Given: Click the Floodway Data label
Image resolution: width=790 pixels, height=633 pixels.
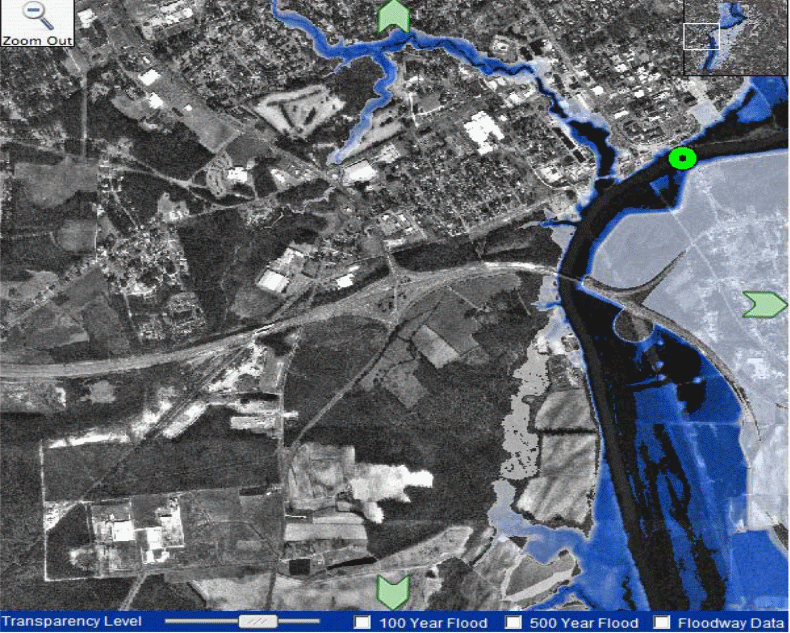Looking at the screenshot, I should coord(731,623).
